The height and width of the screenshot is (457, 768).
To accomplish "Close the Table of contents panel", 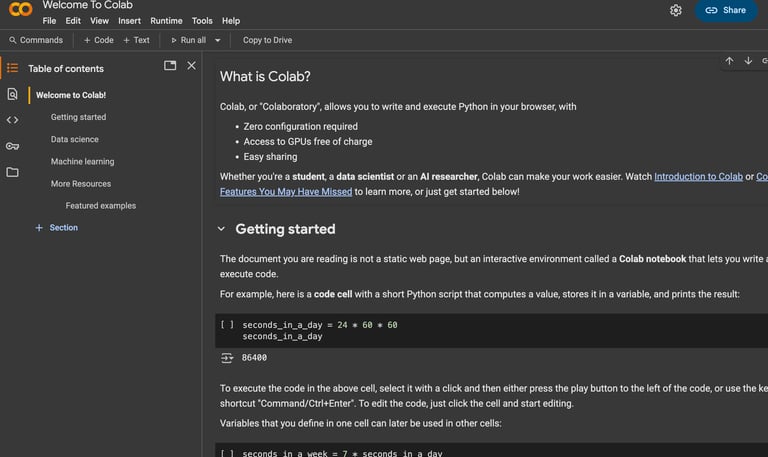I will (191, 66).
